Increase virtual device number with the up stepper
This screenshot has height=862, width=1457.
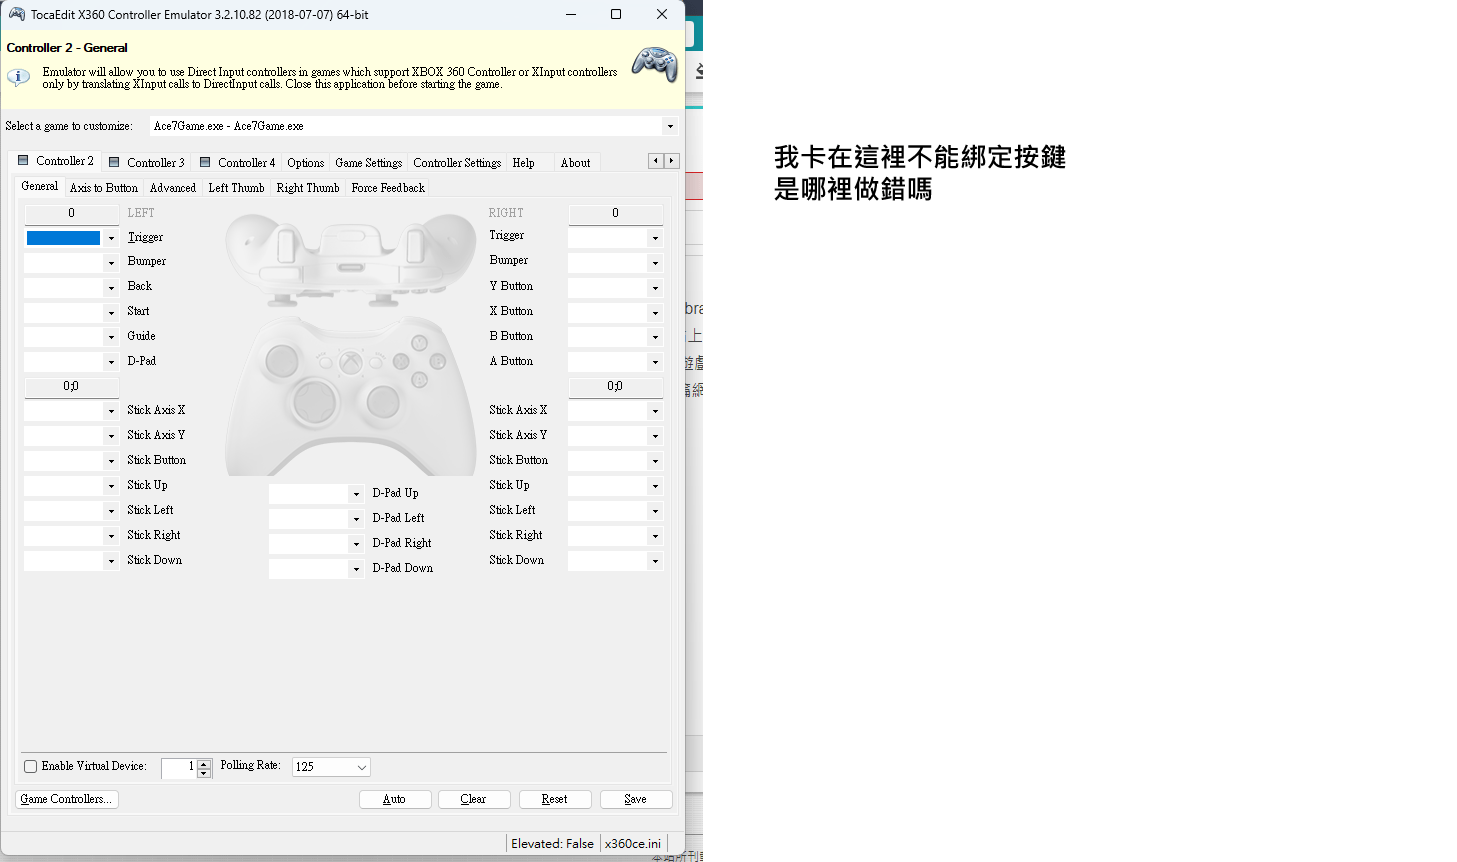(x=204, y=762)
